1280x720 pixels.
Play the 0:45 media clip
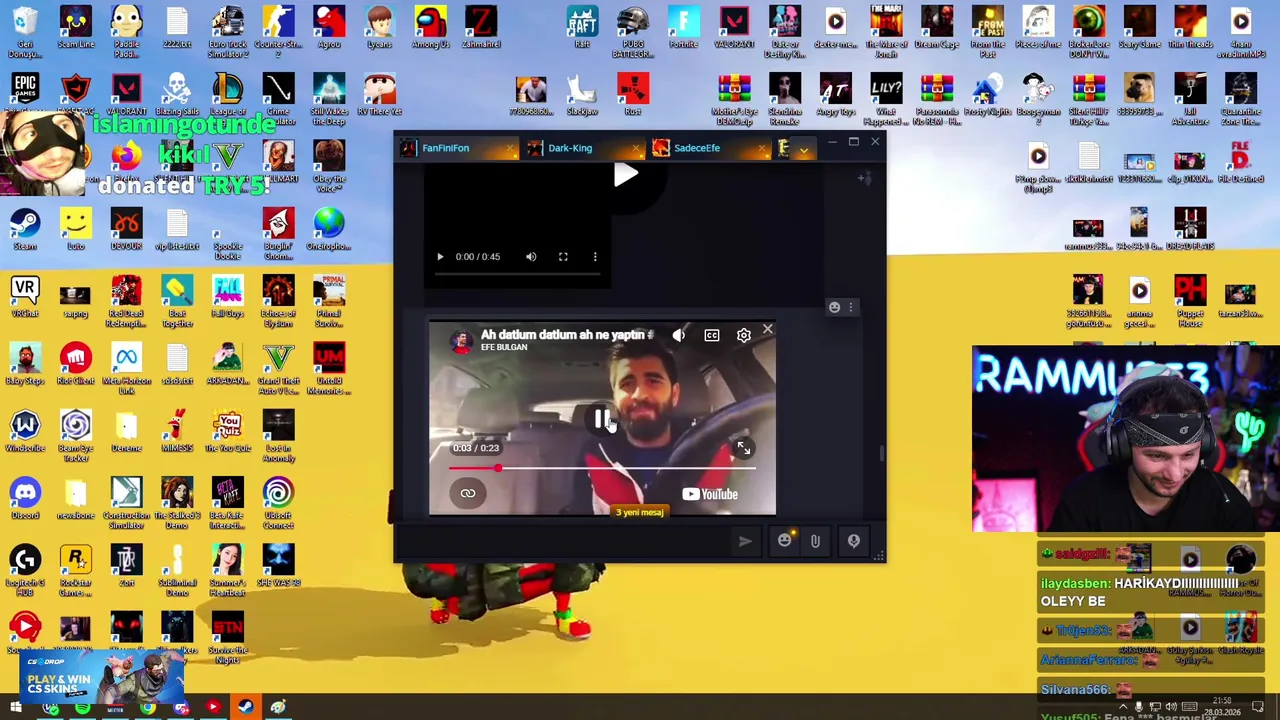tap(440, 257)
